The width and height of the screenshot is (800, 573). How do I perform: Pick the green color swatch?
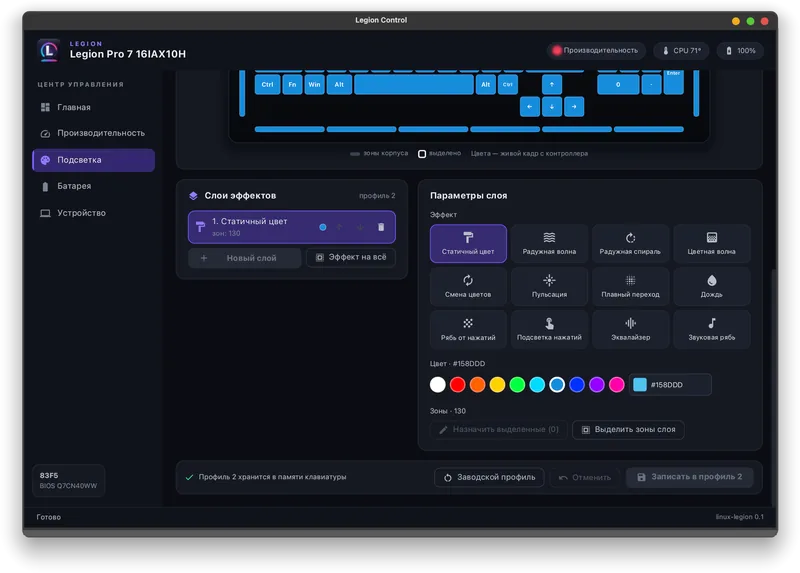coord(517,385)
